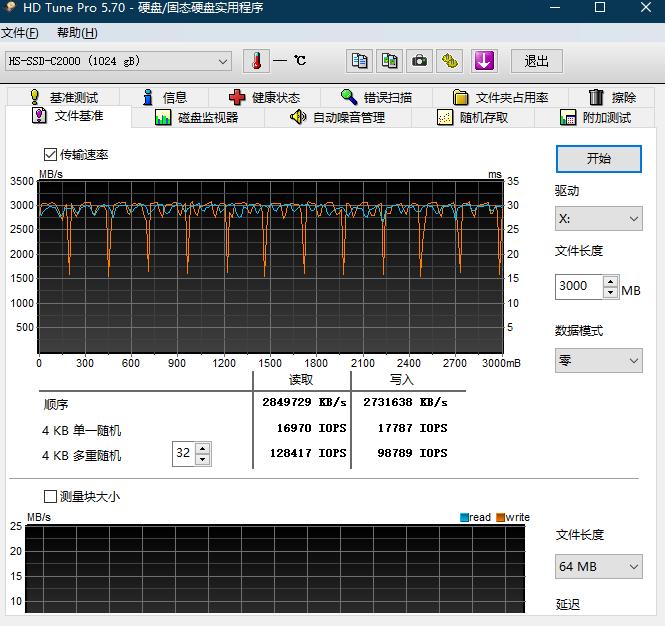Viewport: 665px width, 626px height.
Task: Click the 顺序 row label
Action: [x=56, y=404]
